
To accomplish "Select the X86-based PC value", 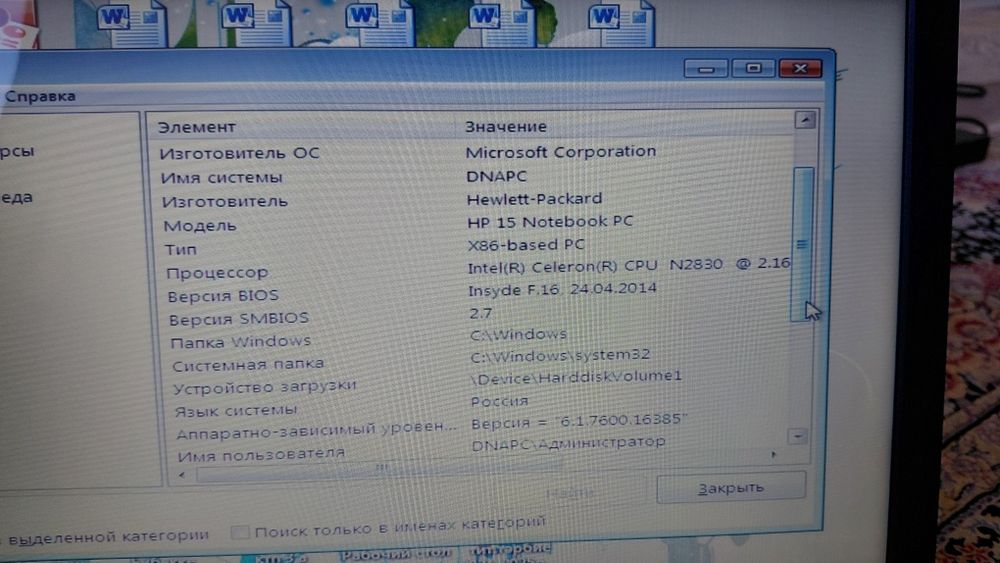I will click(x=526, y=245).
